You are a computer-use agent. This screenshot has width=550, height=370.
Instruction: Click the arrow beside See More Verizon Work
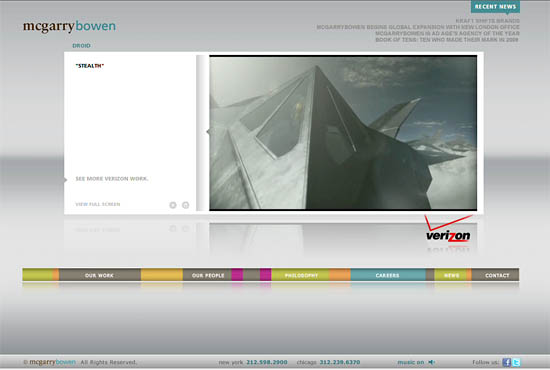pyautogui.click(x=65, y=180)
